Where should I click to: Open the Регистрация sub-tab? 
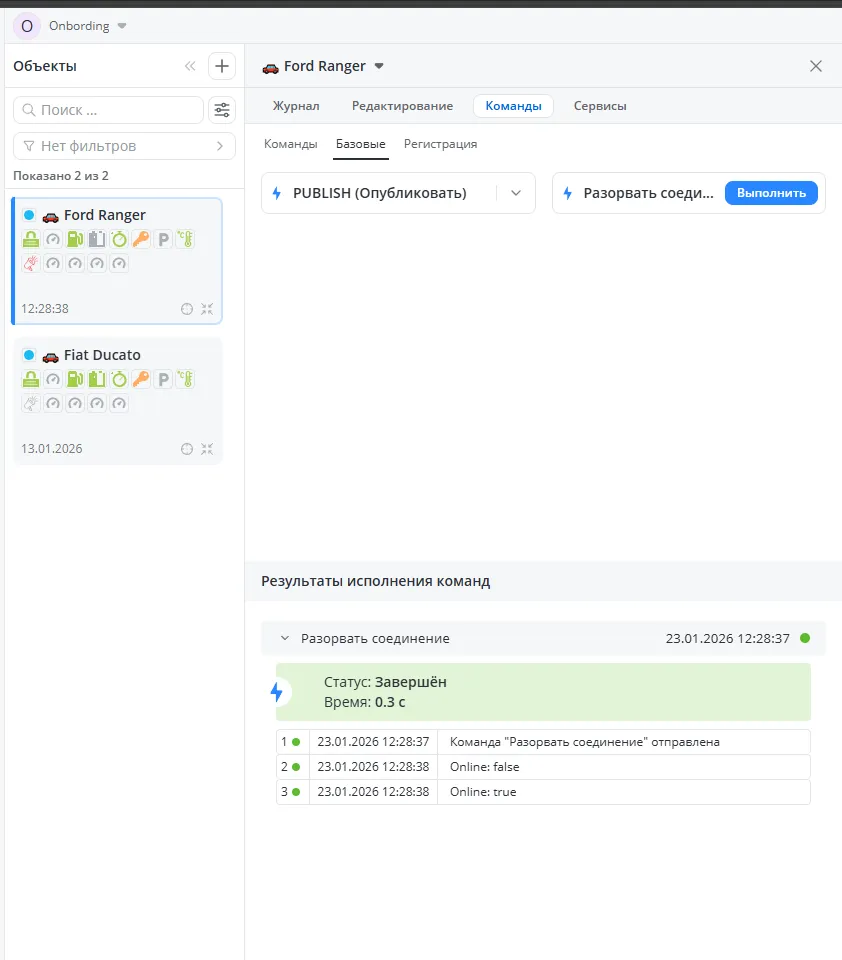pyautogui.click(x=440, y=144)
